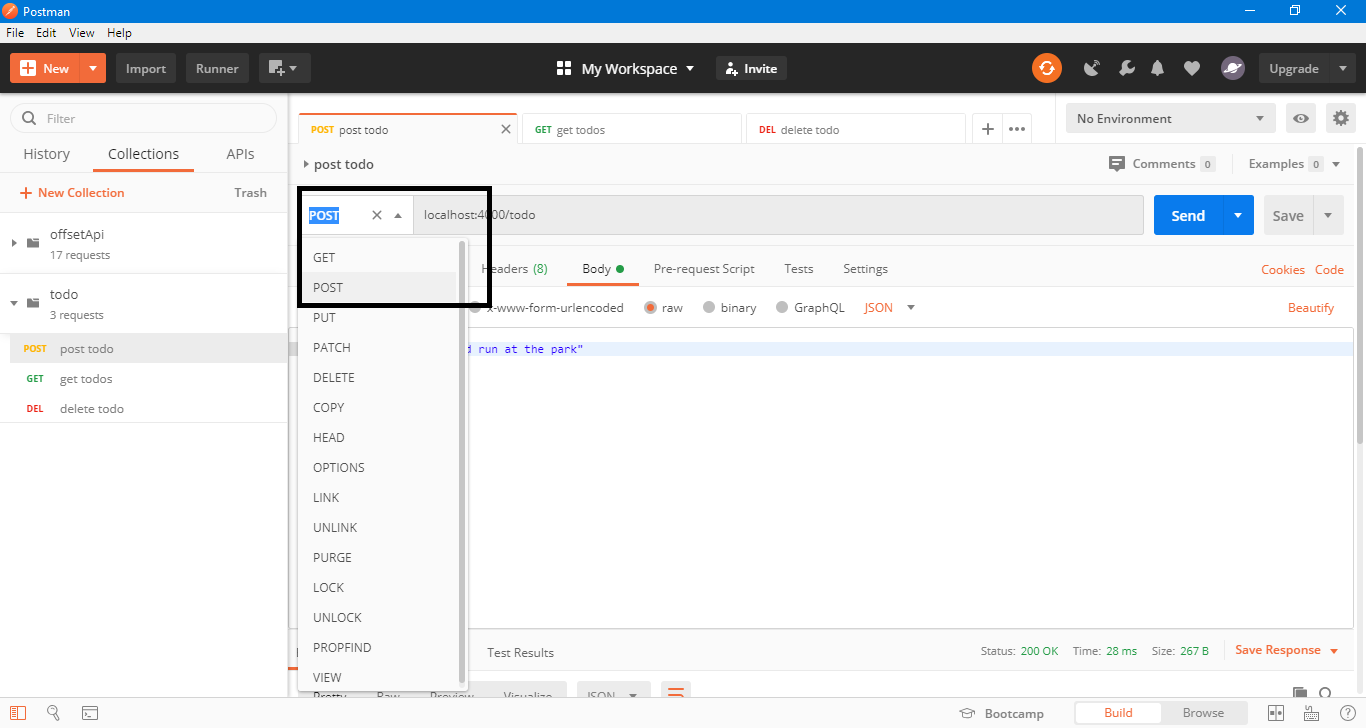Select the raw body radio button

tap(649, 307)
